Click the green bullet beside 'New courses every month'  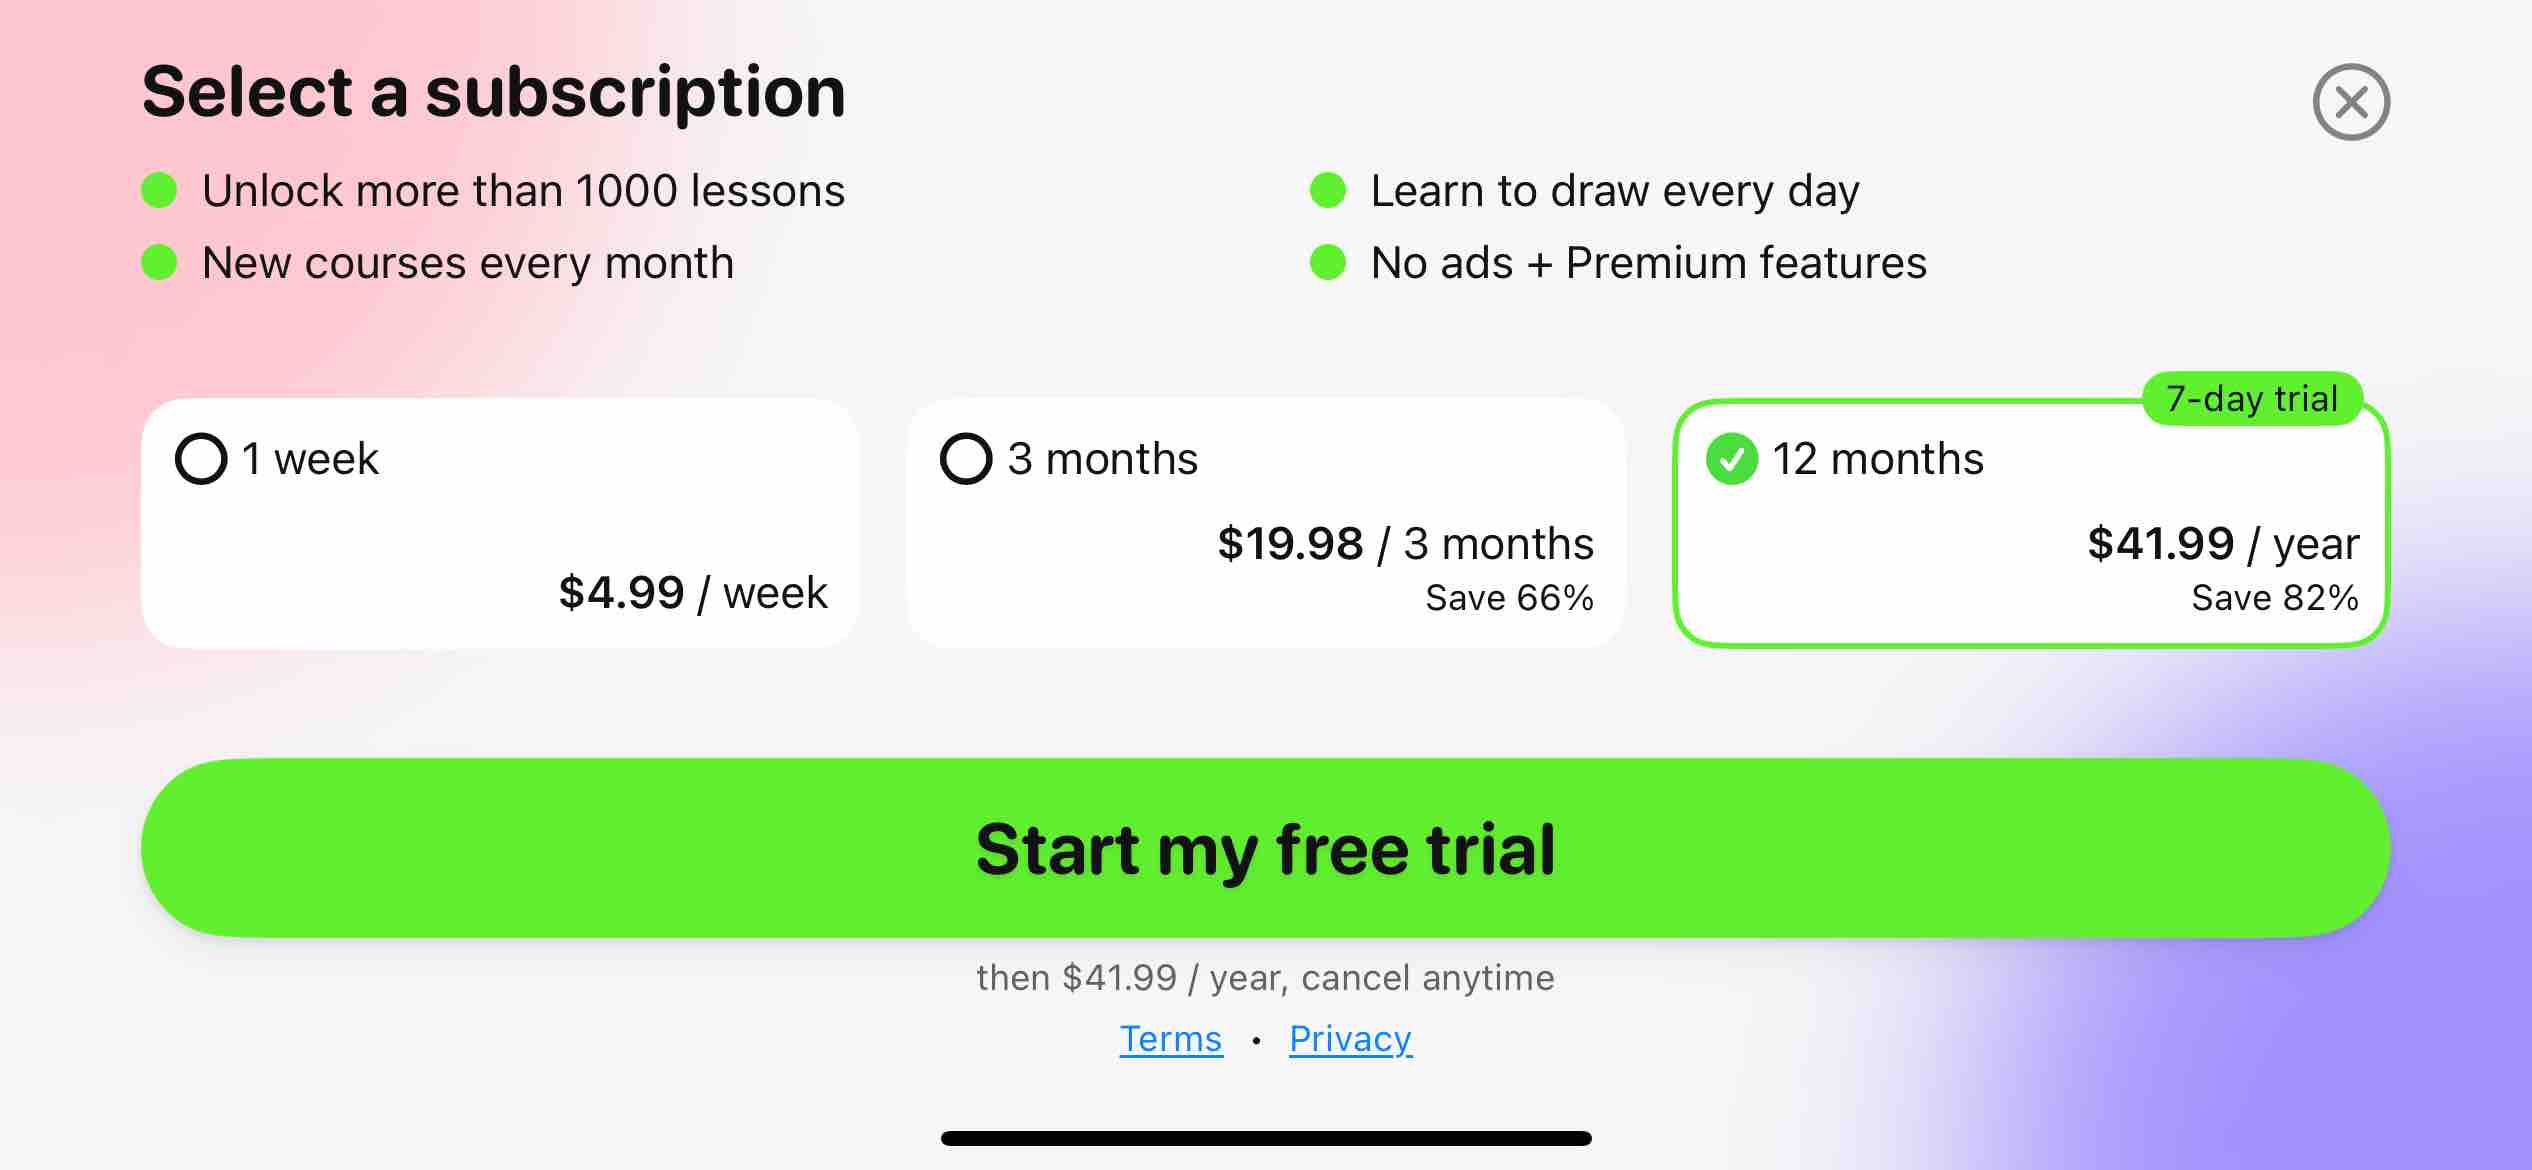tap(160, 261)
